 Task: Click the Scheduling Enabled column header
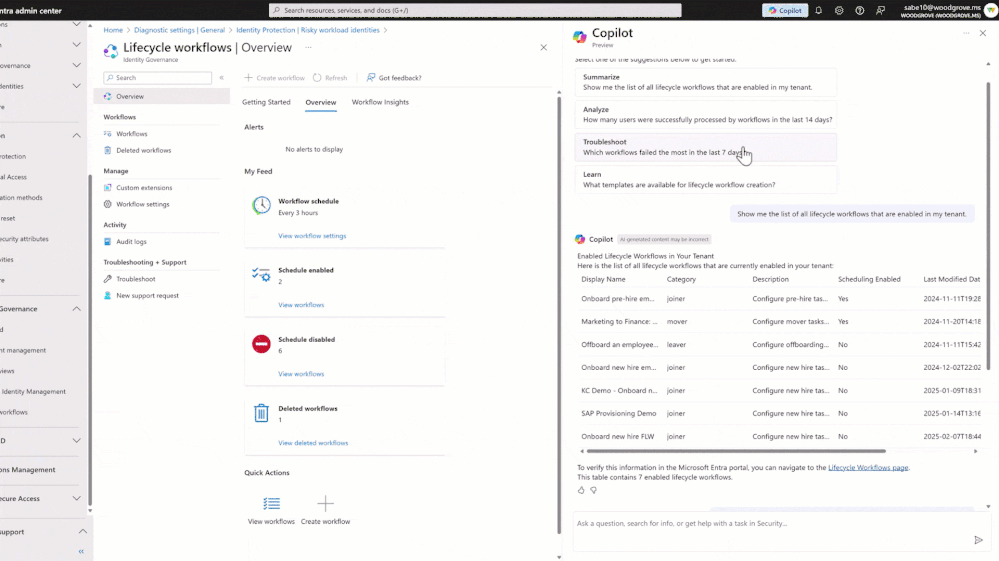click(869, 279)
